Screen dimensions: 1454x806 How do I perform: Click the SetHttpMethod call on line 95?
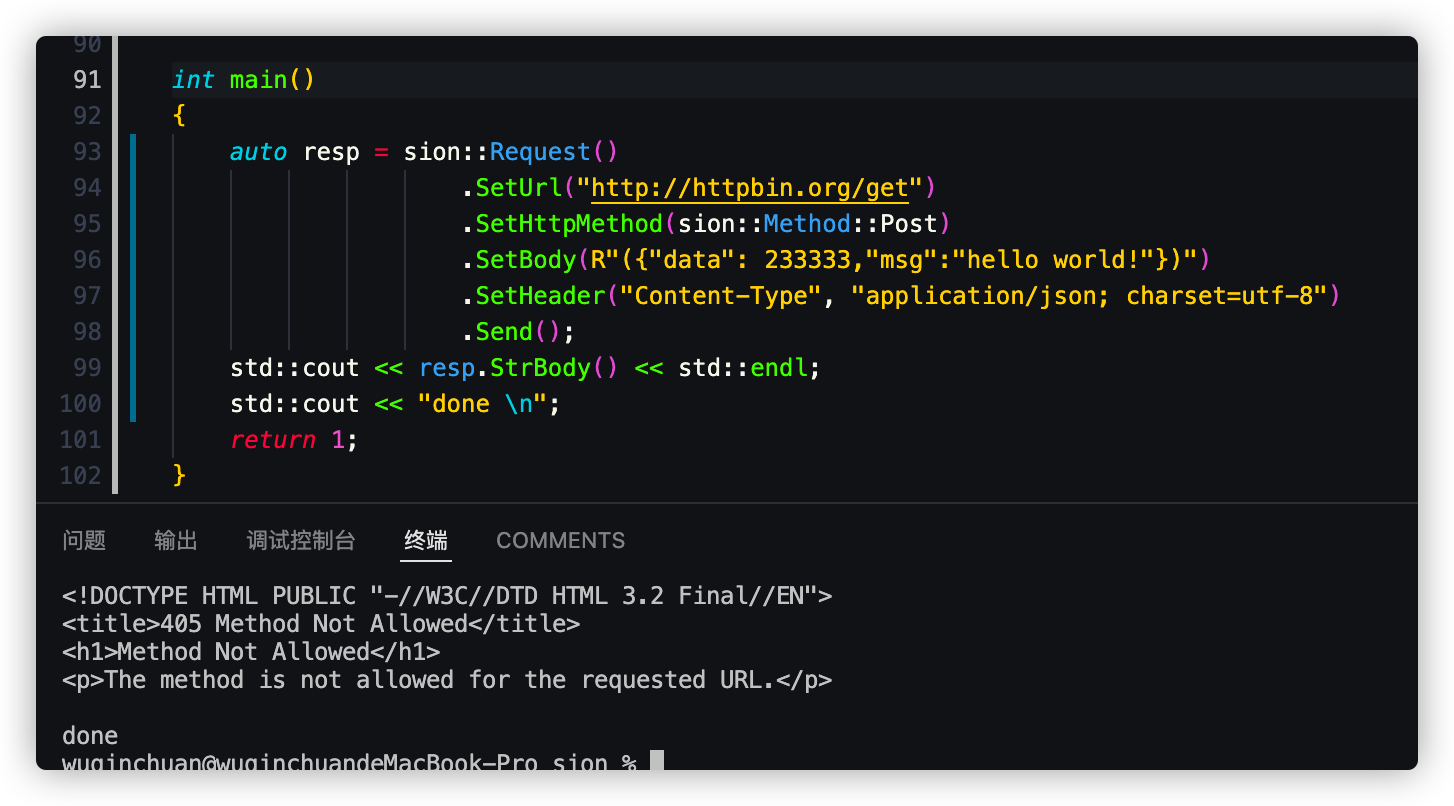click(569, 223)
